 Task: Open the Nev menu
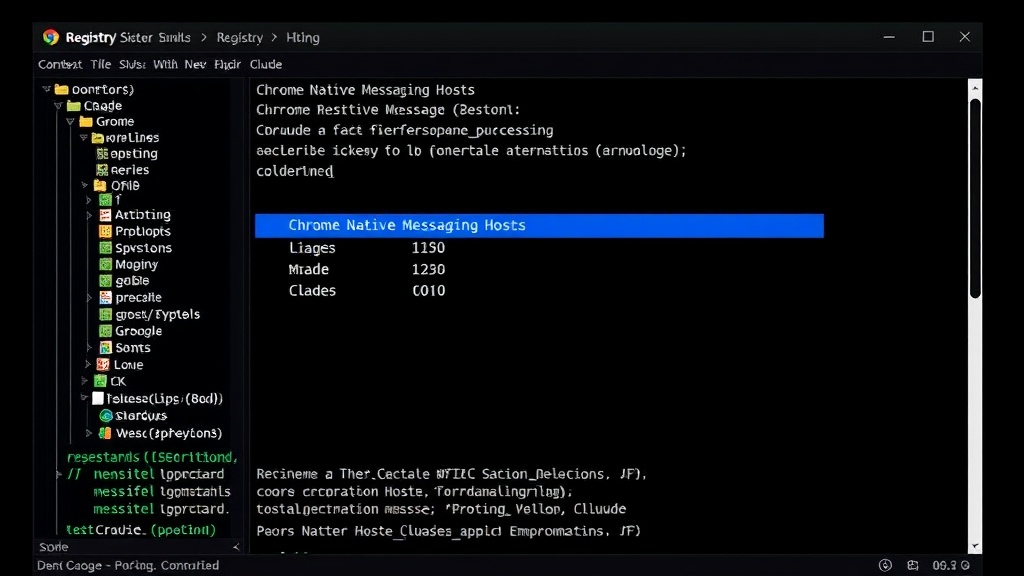pyautogui.click(x=195, y=65)
